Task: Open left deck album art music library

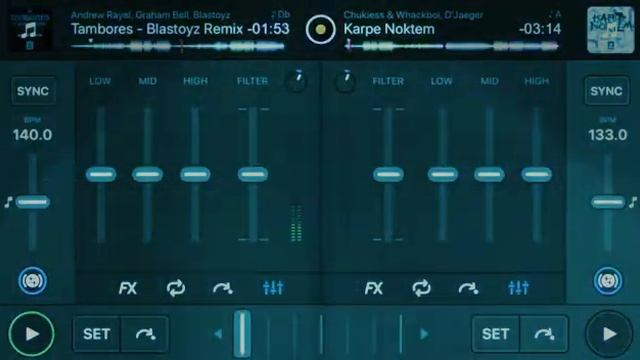Action: click(30, 31)
